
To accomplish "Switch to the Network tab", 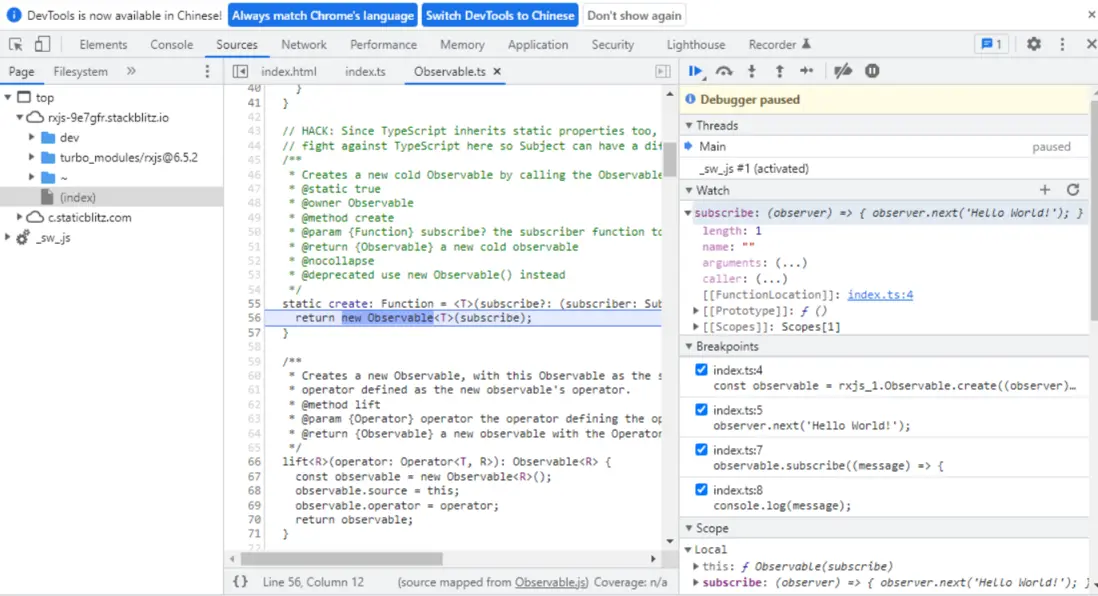I will click(x=304, y=44).
